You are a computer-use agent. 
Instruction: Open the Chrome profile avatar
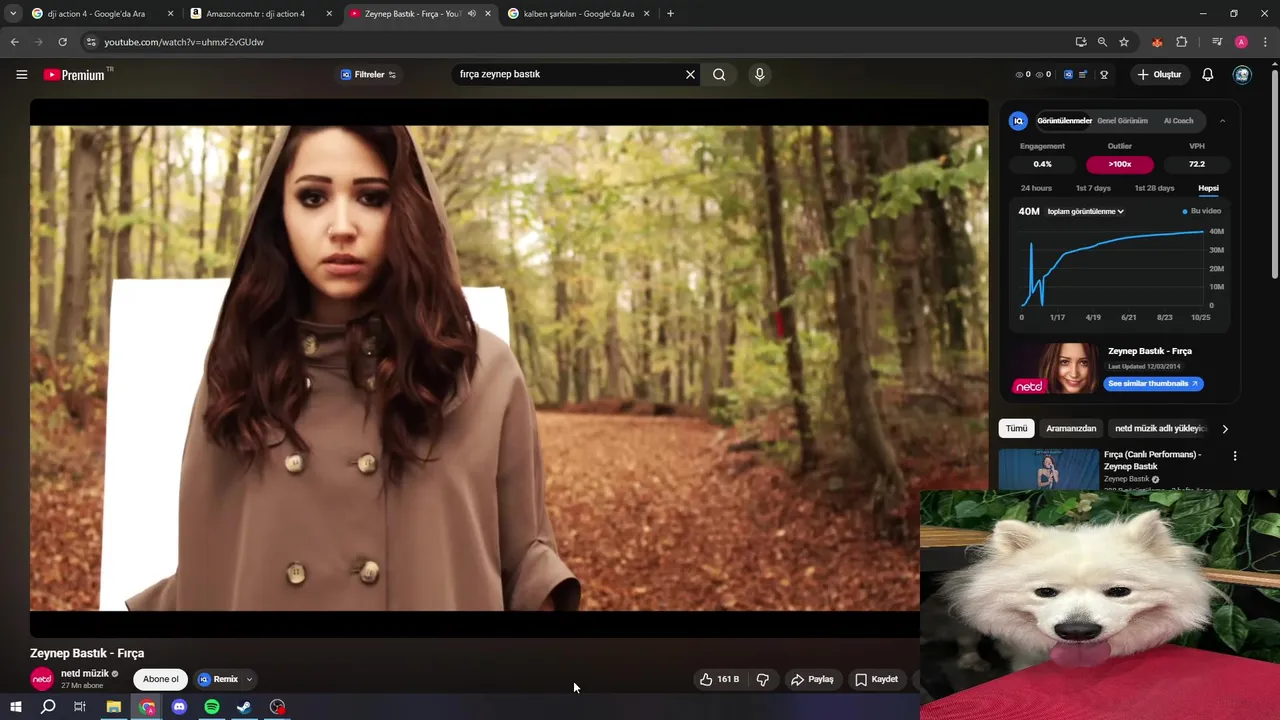(x=1241, y=42)
